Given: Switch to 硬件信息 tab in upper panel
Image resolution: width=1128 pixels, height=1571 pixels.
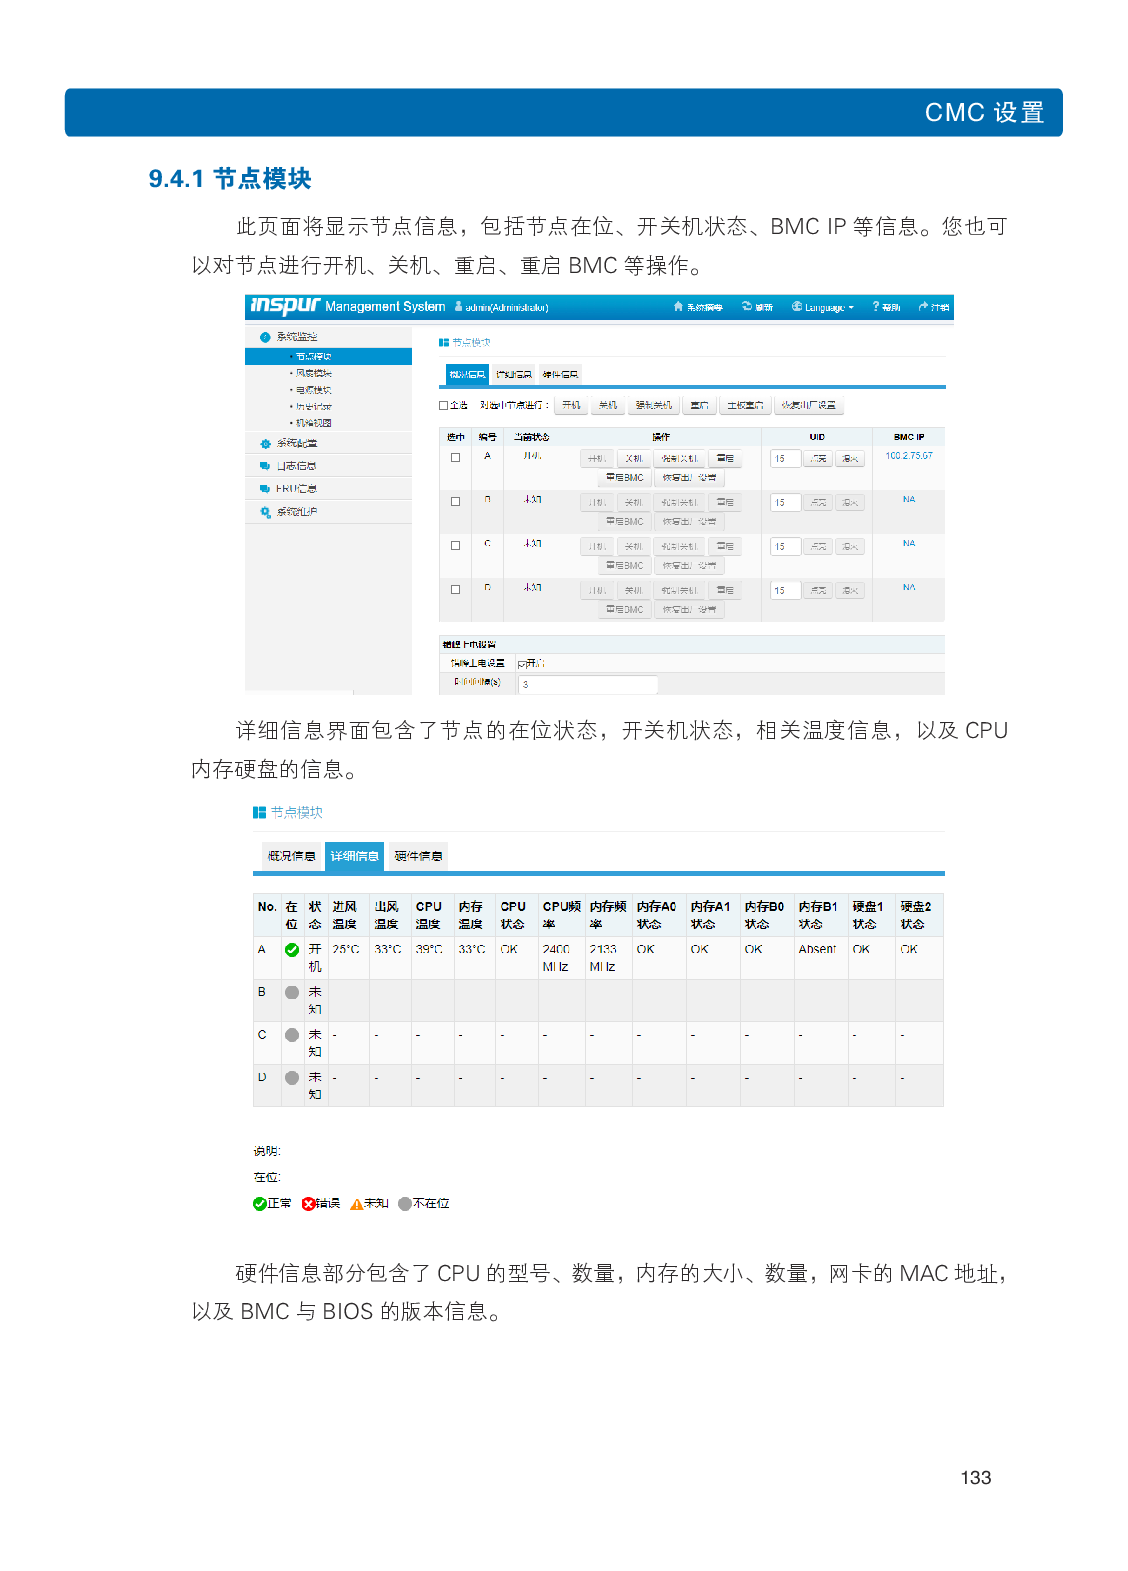Looking at the screenshot, I should coord(560,375).
